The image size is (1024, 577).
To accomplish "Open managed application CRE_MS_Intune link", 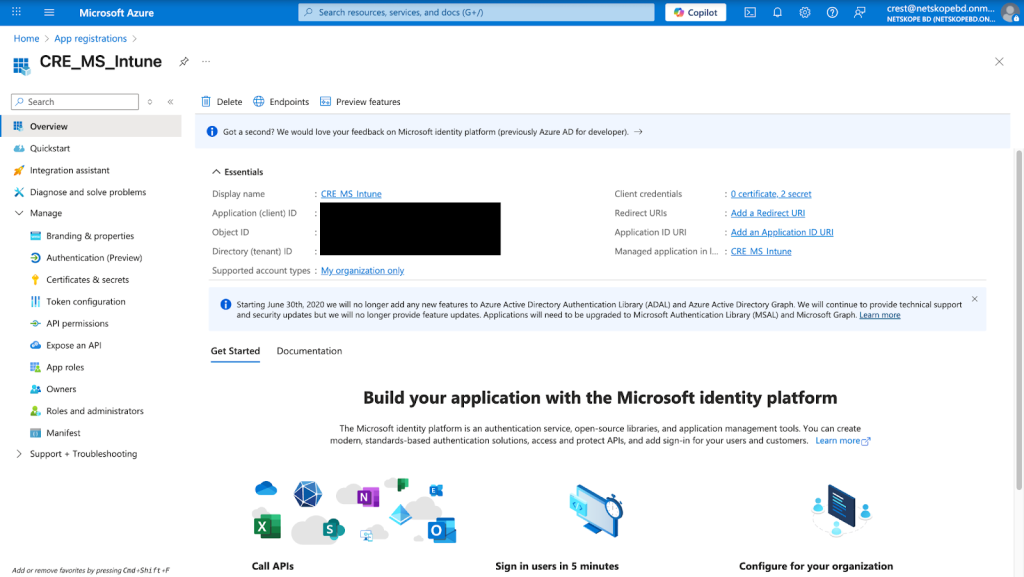I will click(x=761, y=251).
